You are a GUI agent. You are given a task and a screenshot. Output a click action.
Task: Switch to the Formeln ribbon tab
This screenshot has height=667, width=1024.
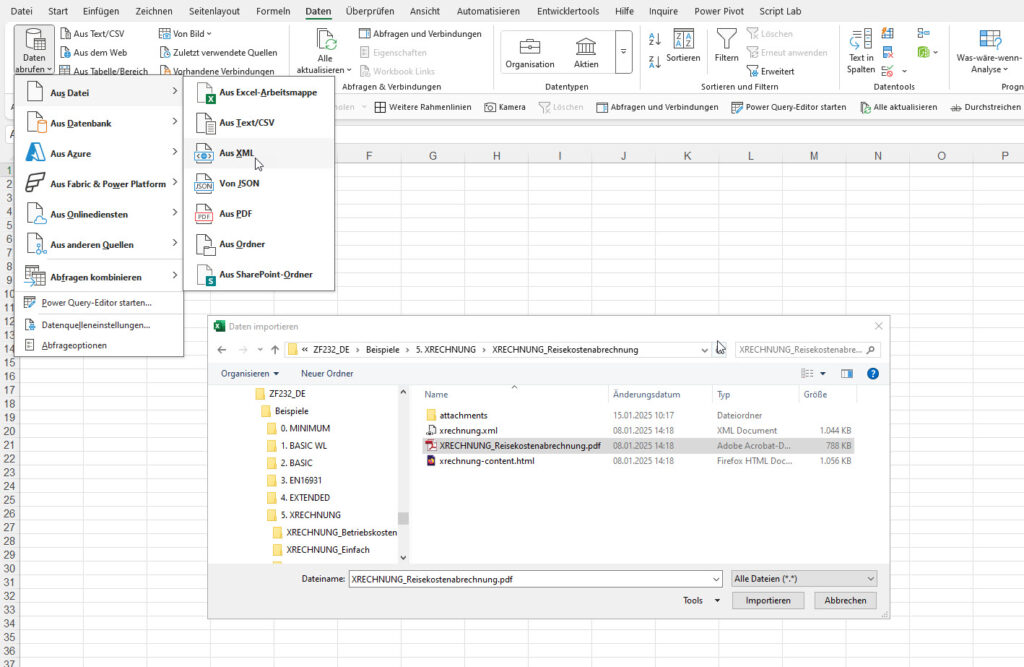[273, 11]
